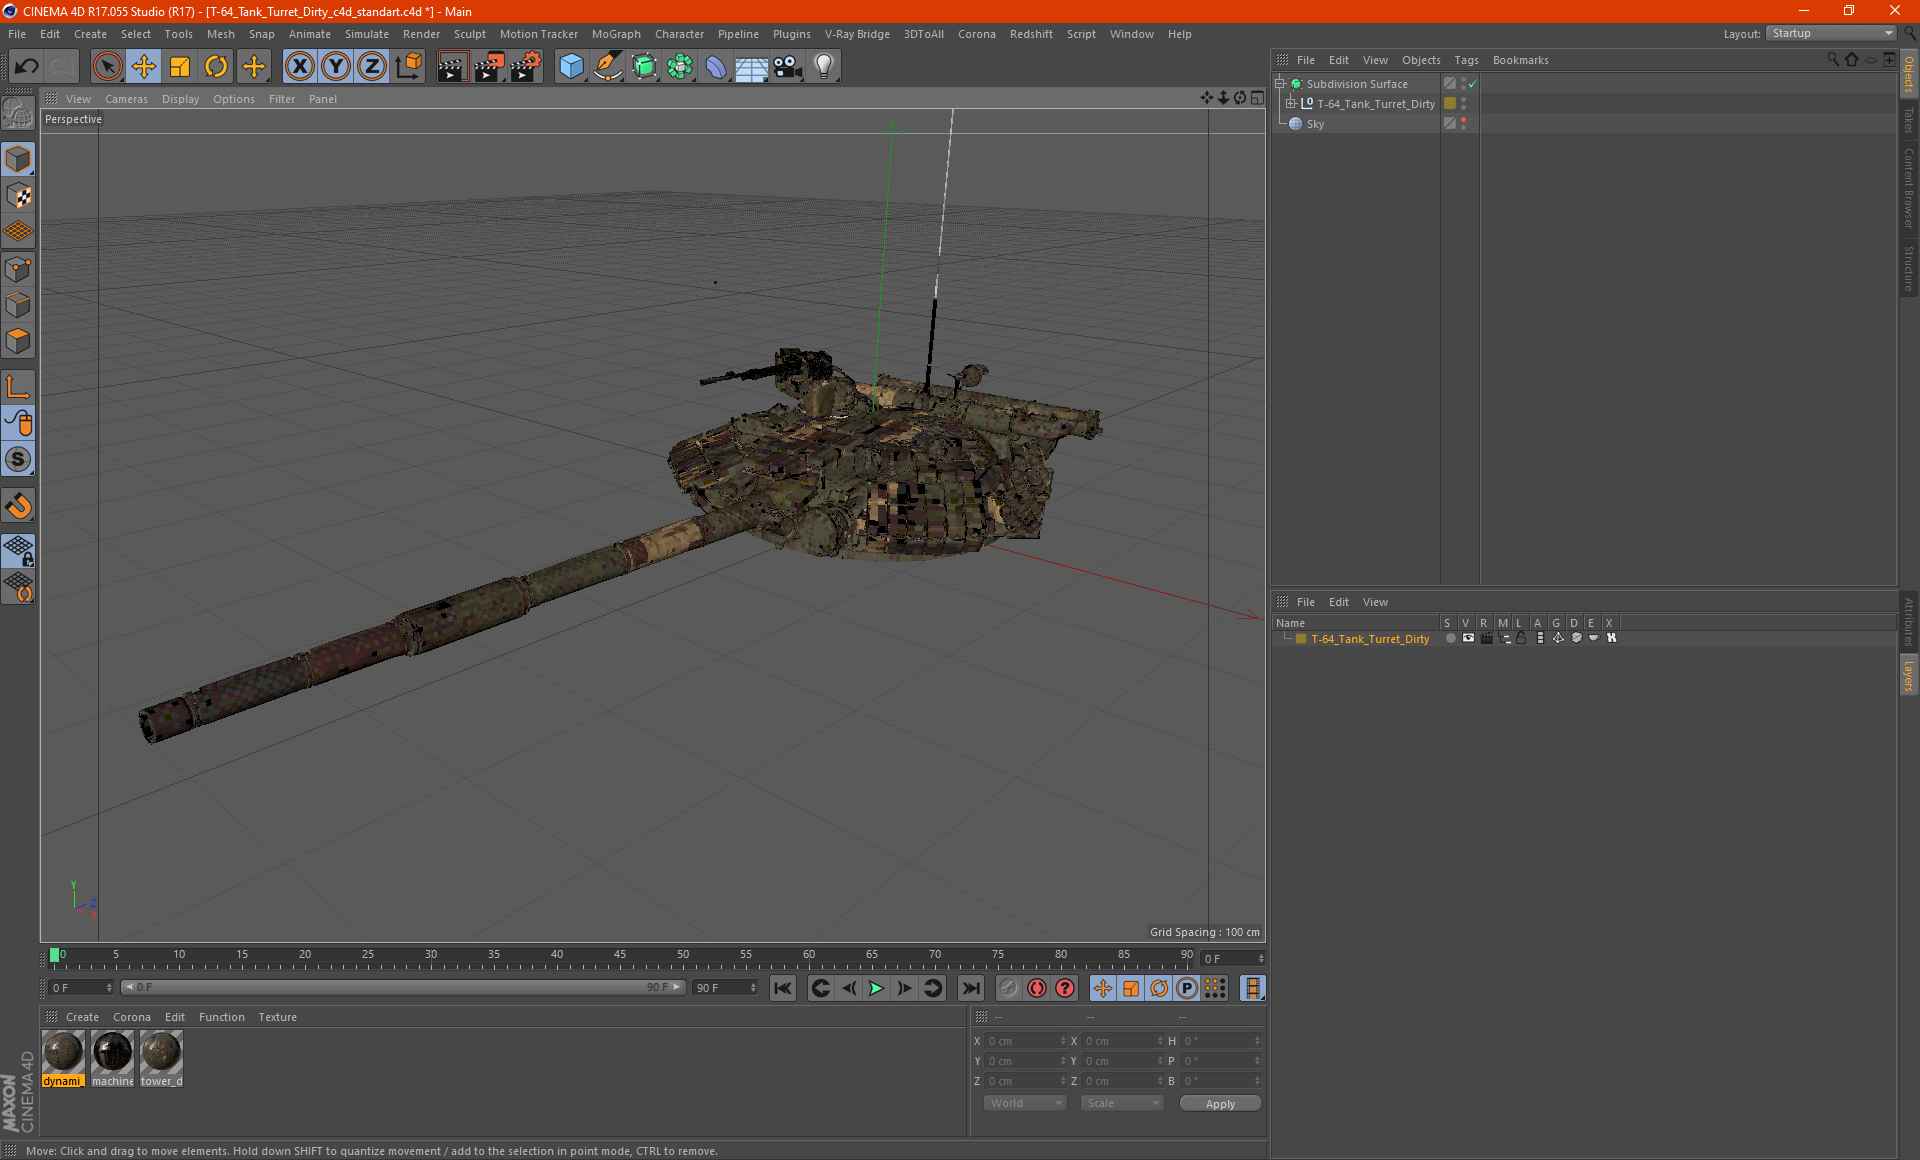Select machine material thumbnail
The image size is (1920, 1160).
(112, 1059)
